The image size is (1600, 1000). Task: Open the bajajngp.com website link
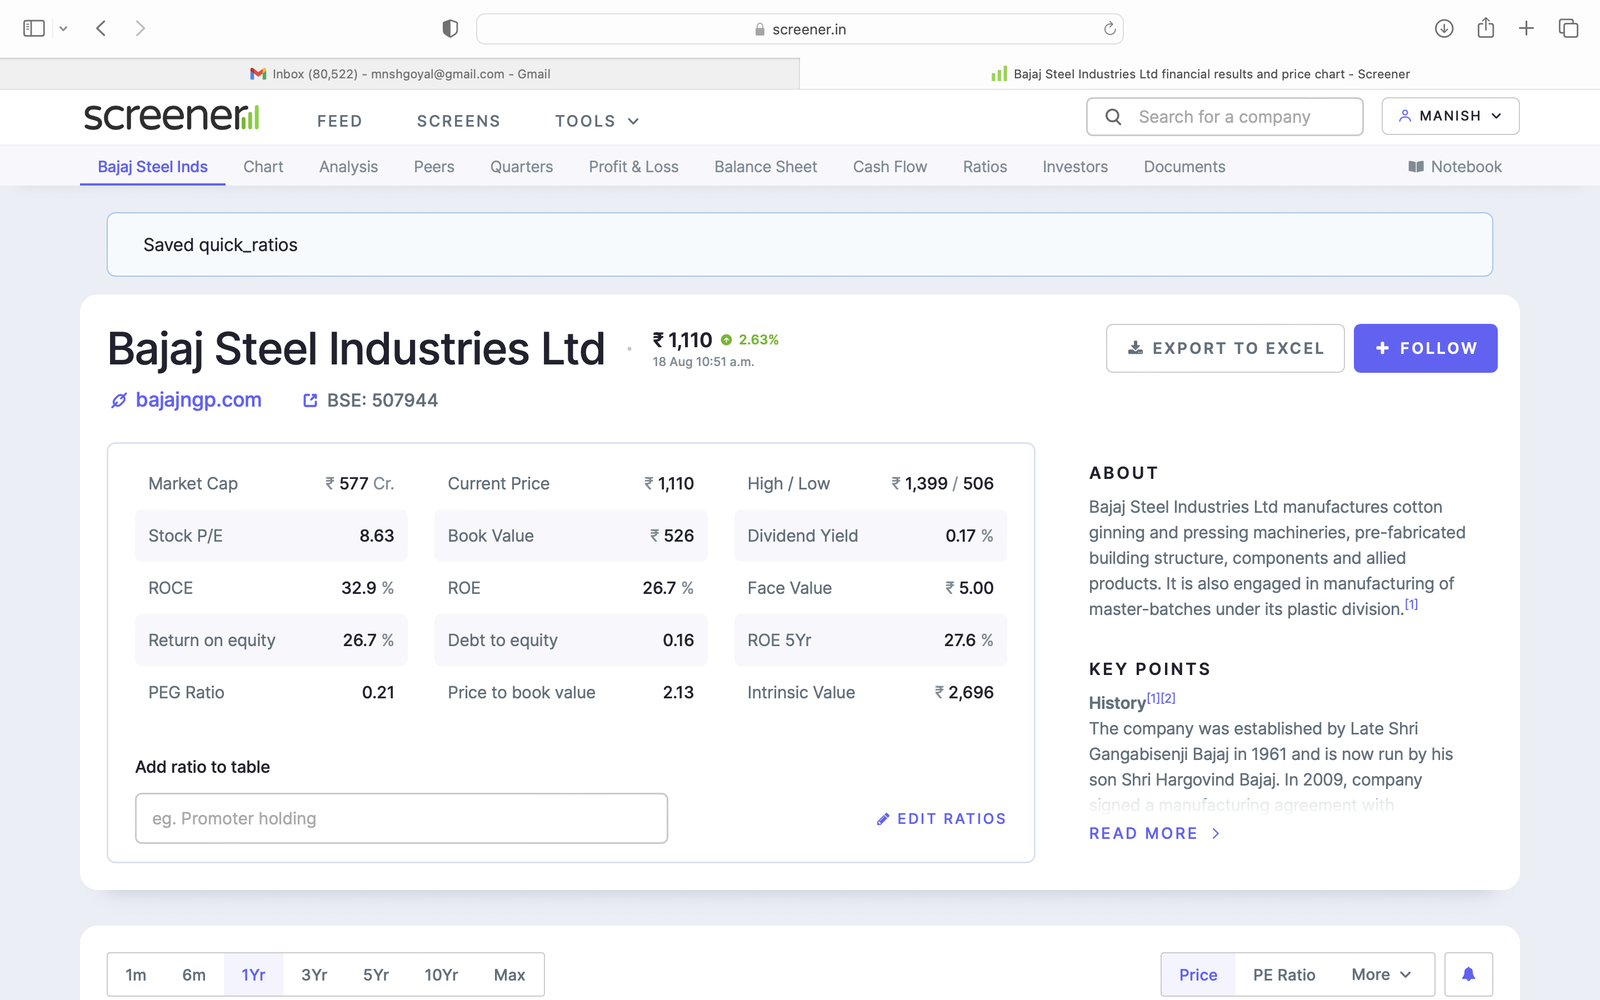(x=198, y=400)
